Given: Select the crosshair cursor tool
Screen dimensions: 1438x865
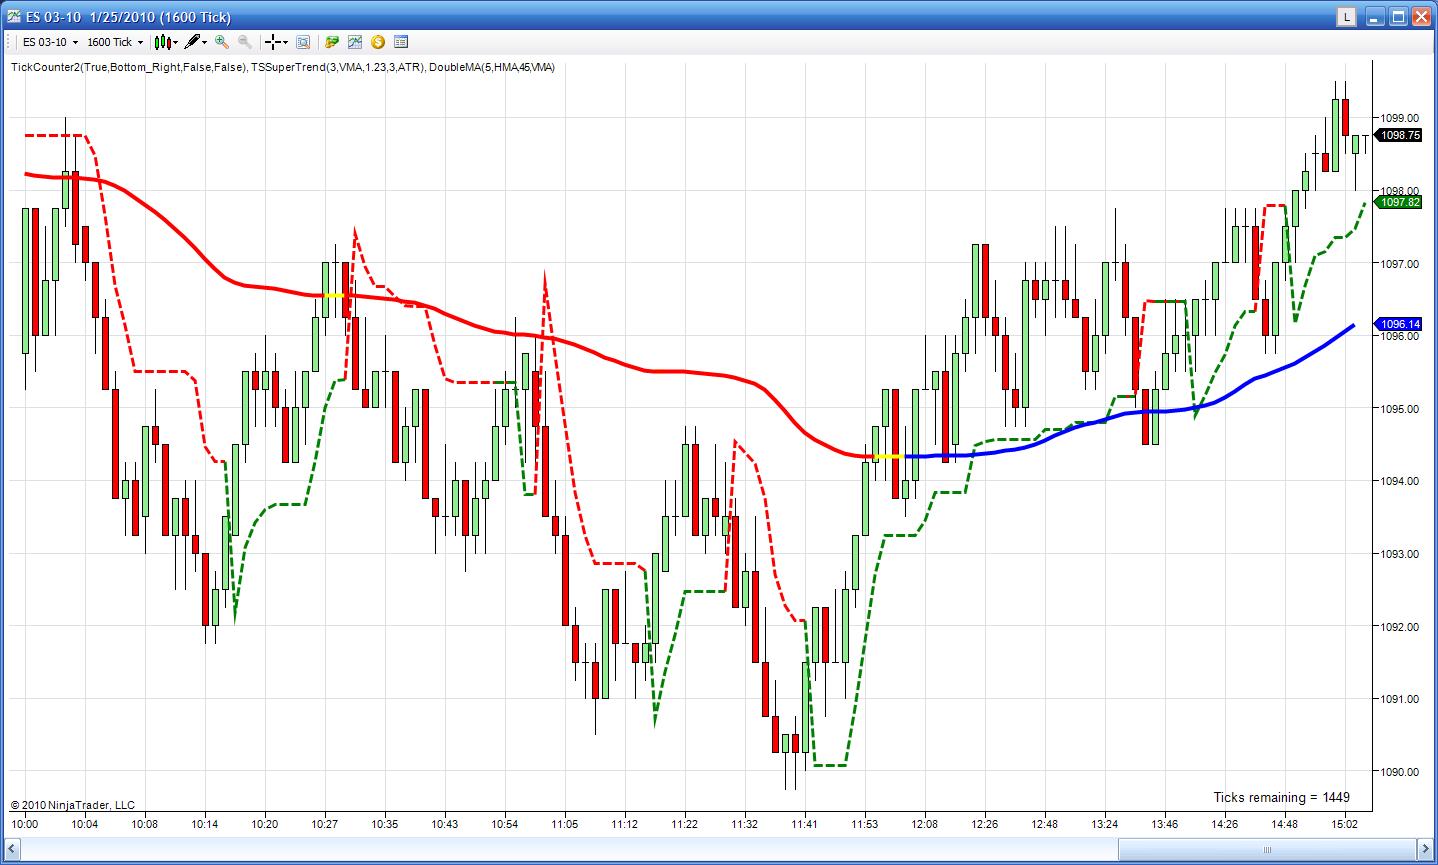Looking at the screenshot, I should point(272,42).
